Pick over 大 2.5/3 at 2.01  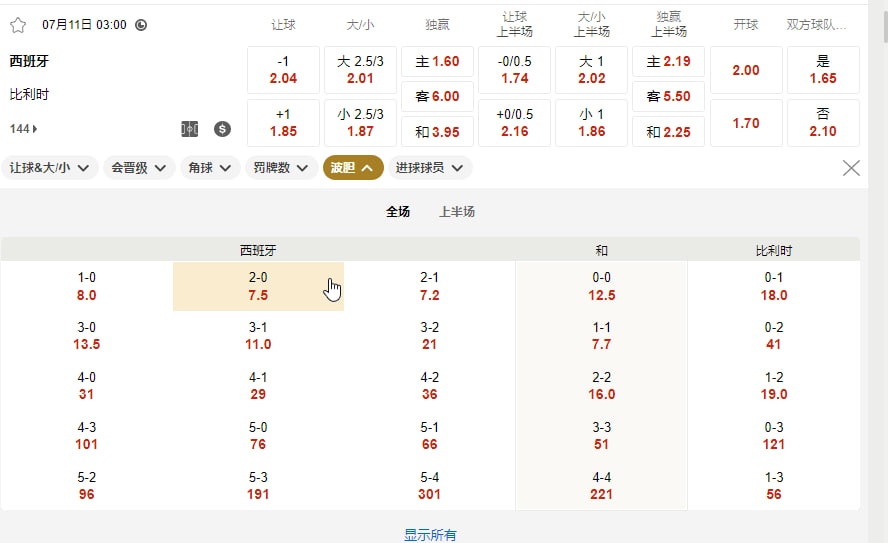(x=360, y=70)
